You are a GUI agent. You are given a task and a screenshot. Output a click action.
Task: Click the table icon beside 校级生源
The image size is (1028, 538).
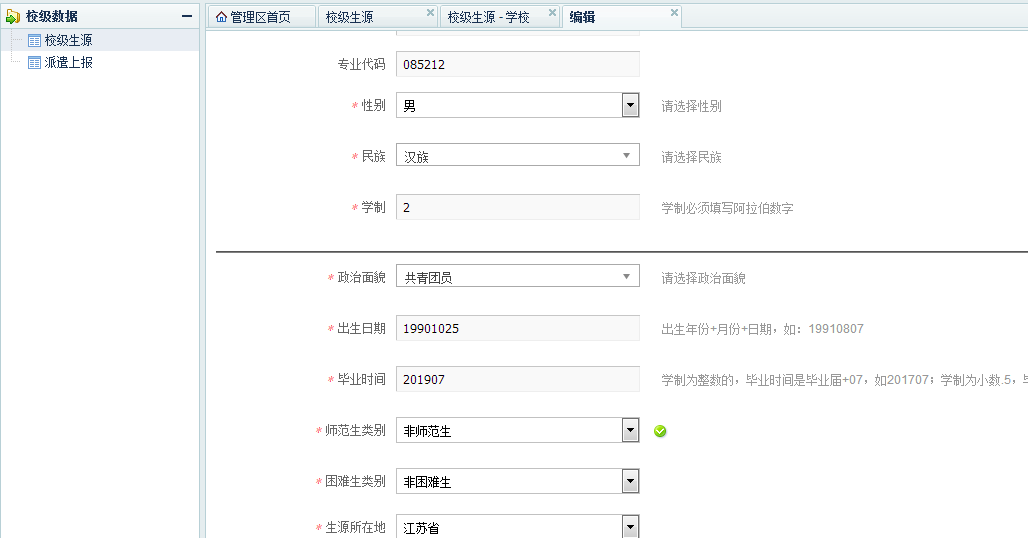(x=34, y=41)
